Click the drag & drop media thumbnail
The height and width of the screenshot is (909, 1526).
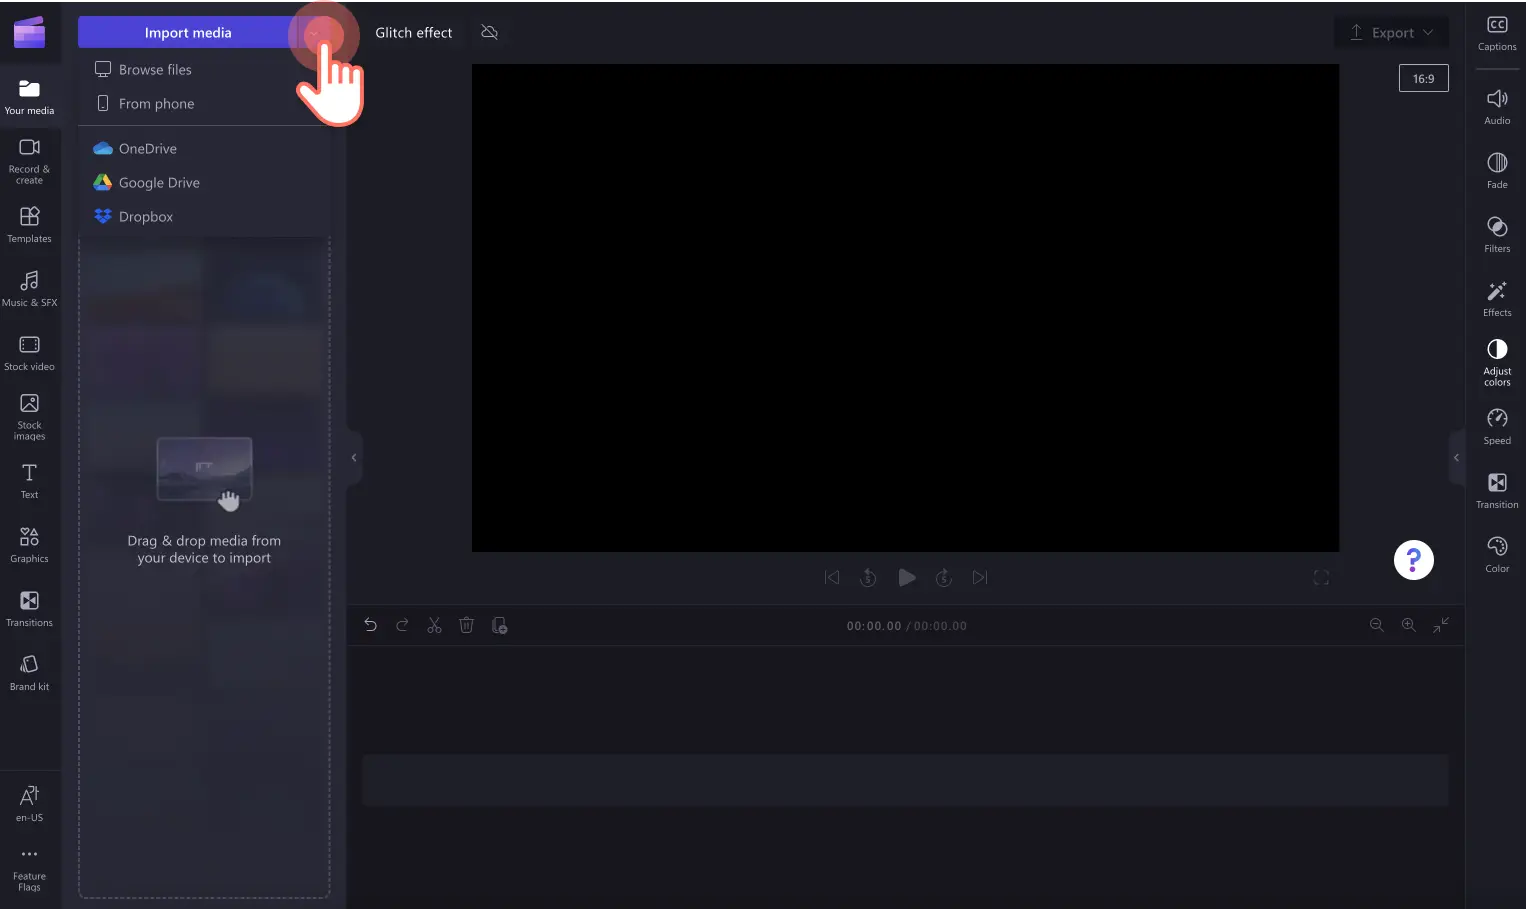pyautogui.click(x=204, y=470)
